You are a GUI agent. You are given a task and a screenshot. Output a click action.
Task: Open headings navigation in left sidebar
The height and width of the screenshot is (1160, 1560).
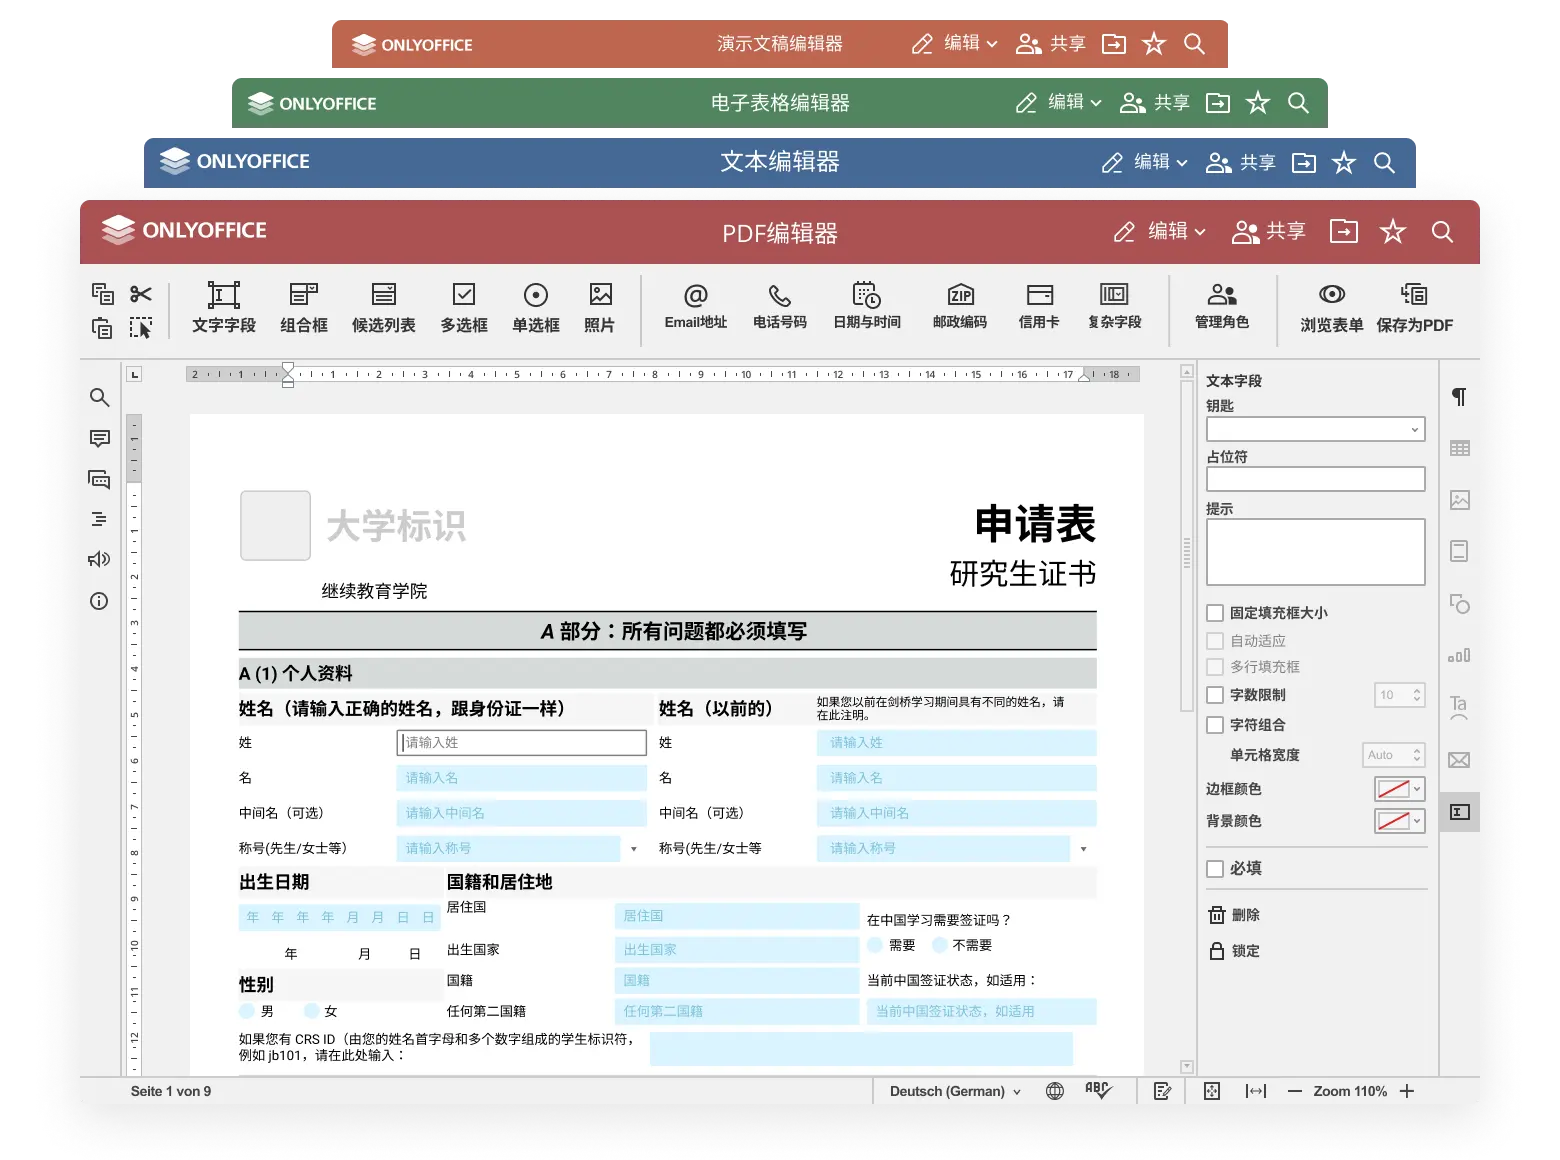99,519
